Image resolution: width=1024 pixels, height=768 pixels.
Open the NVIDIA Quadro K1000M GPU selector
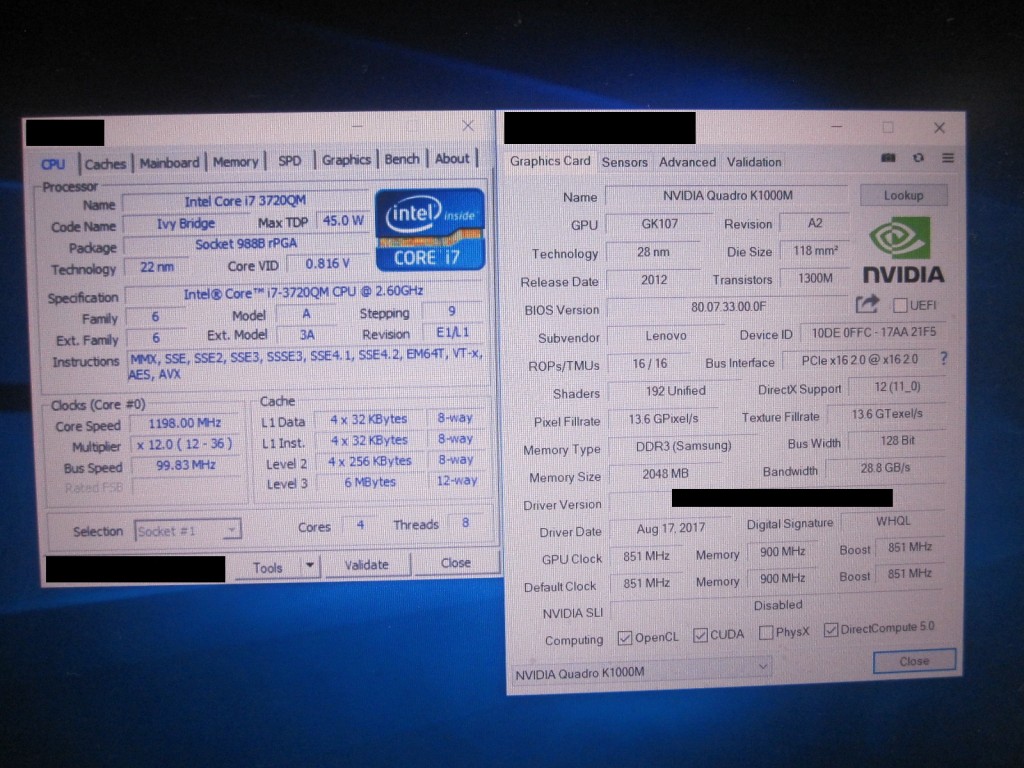(x=641, y=671)
